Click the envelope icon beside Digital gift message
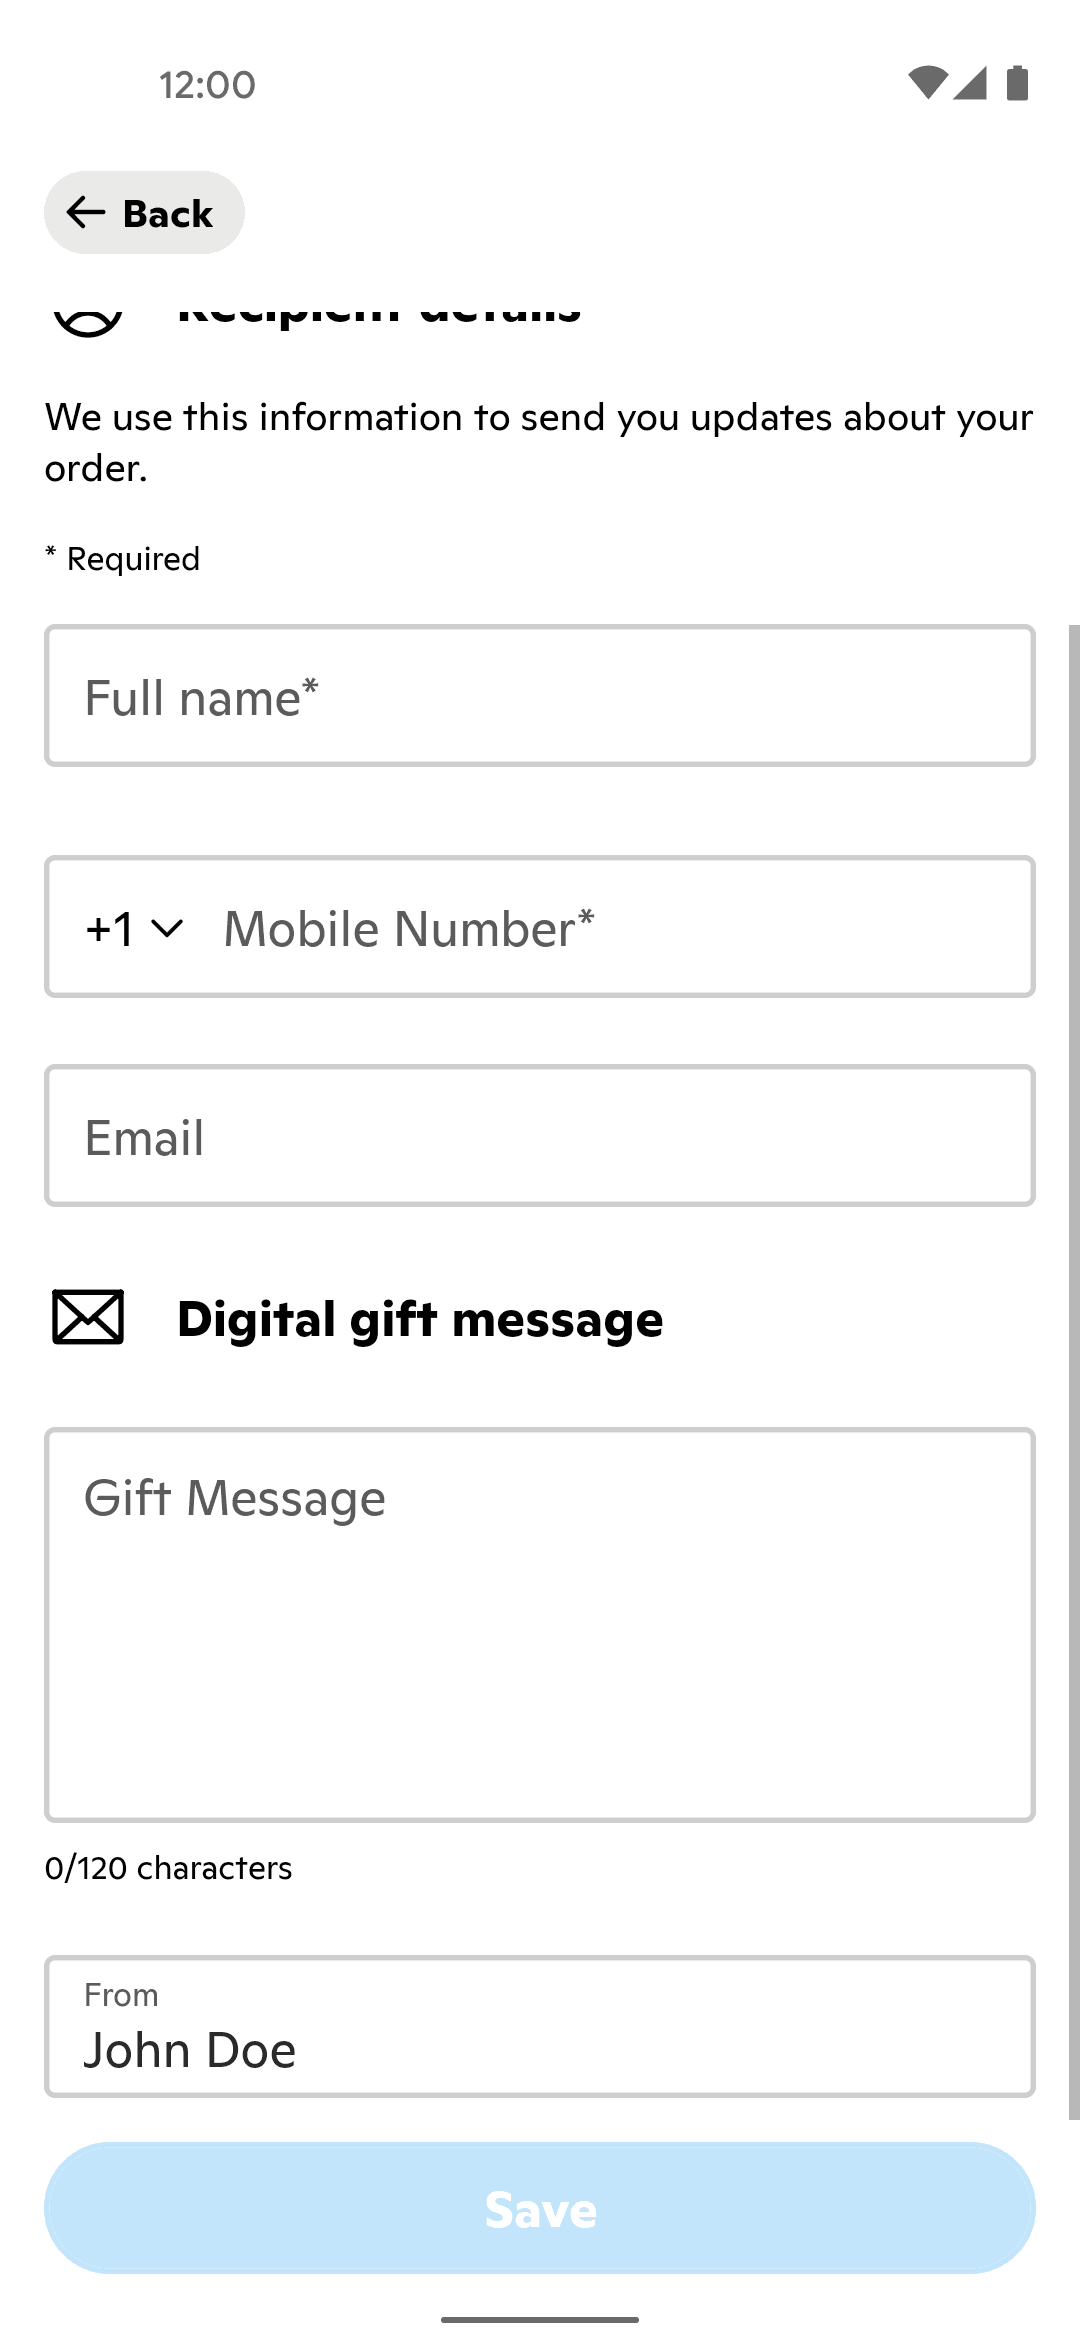The image size is (1080, 2340). click(x=88, y=1317)
